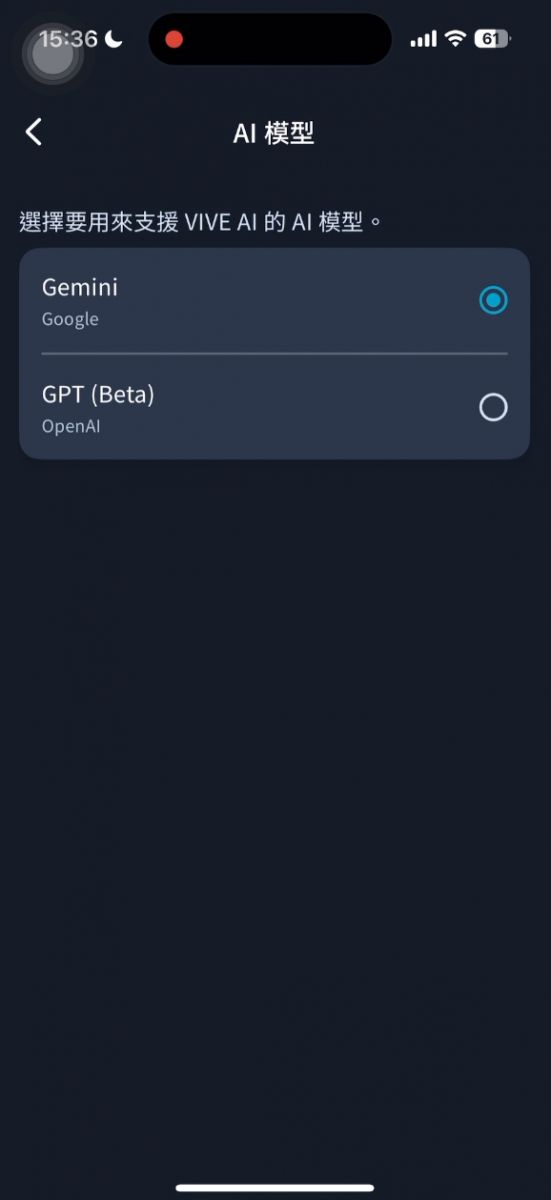Tap the 15:36 clock in status bar

(68, 39)
